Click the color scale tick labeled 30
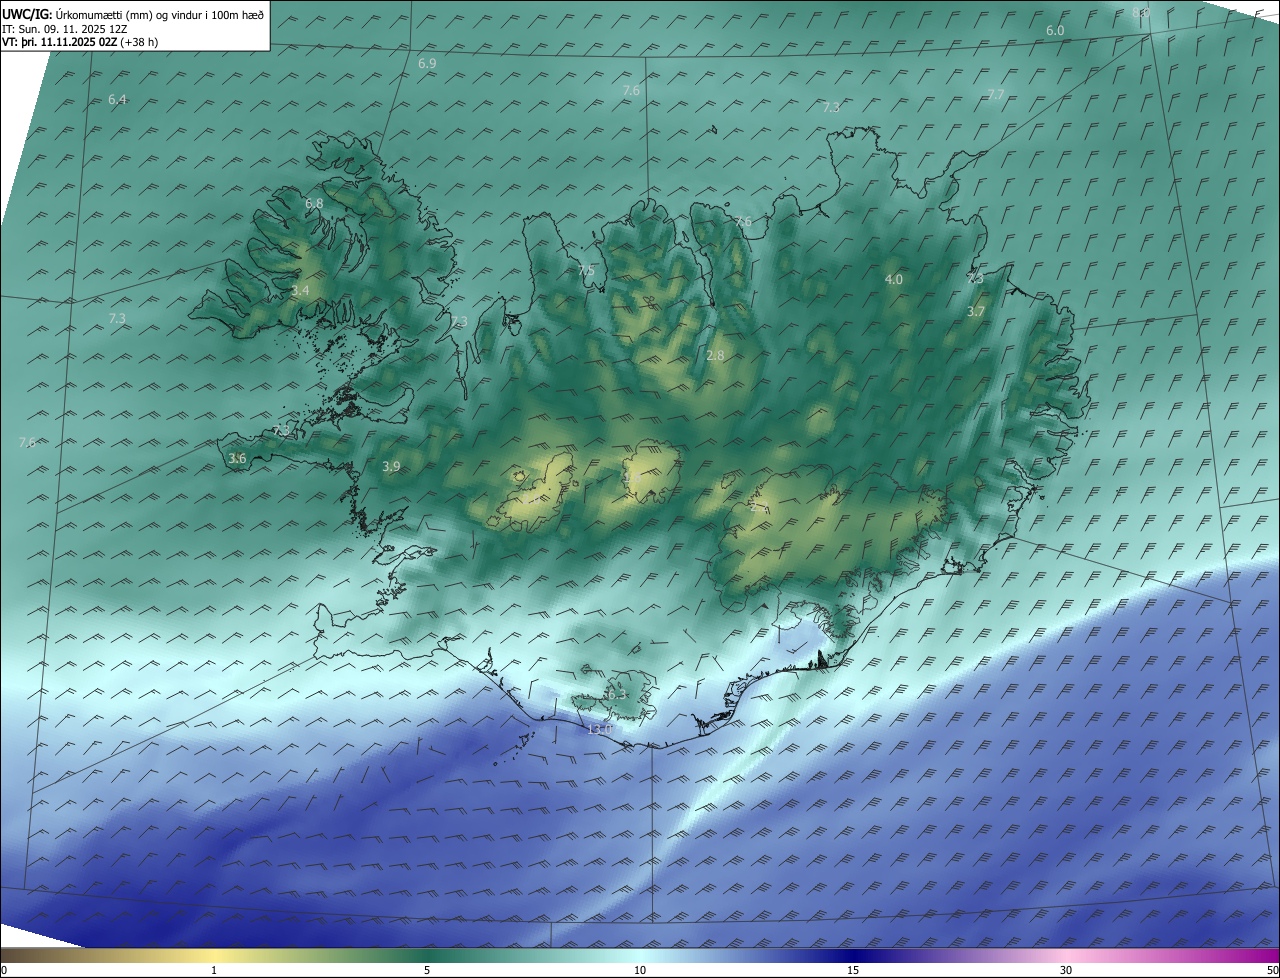The image size is (1280, 978). [x=1066, y=970]
